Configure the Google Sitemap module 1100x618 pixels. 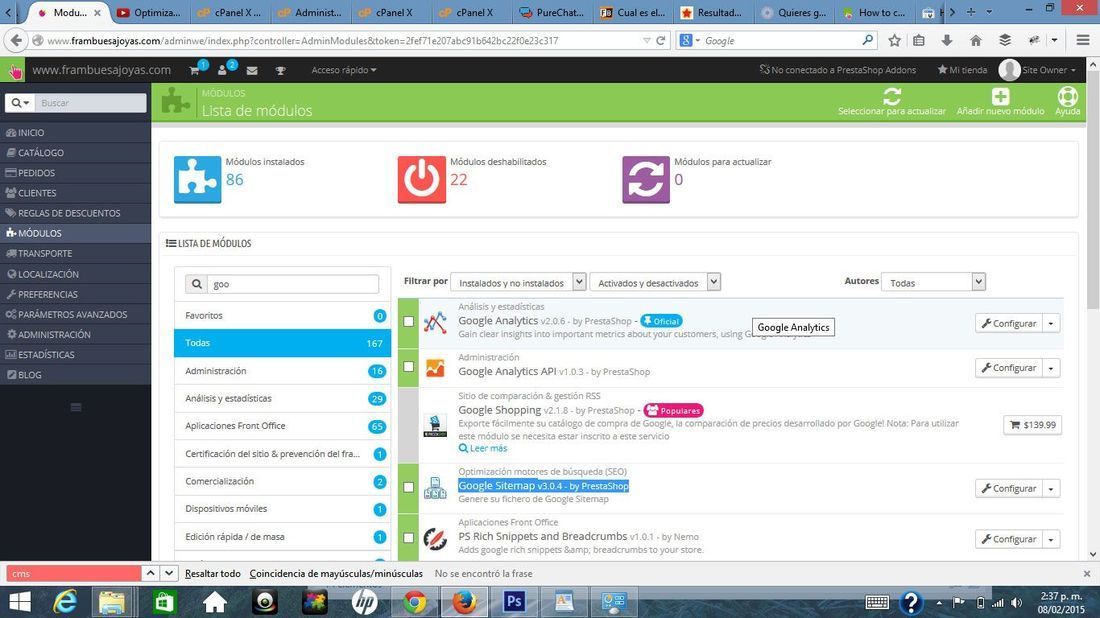[1009, 488]
